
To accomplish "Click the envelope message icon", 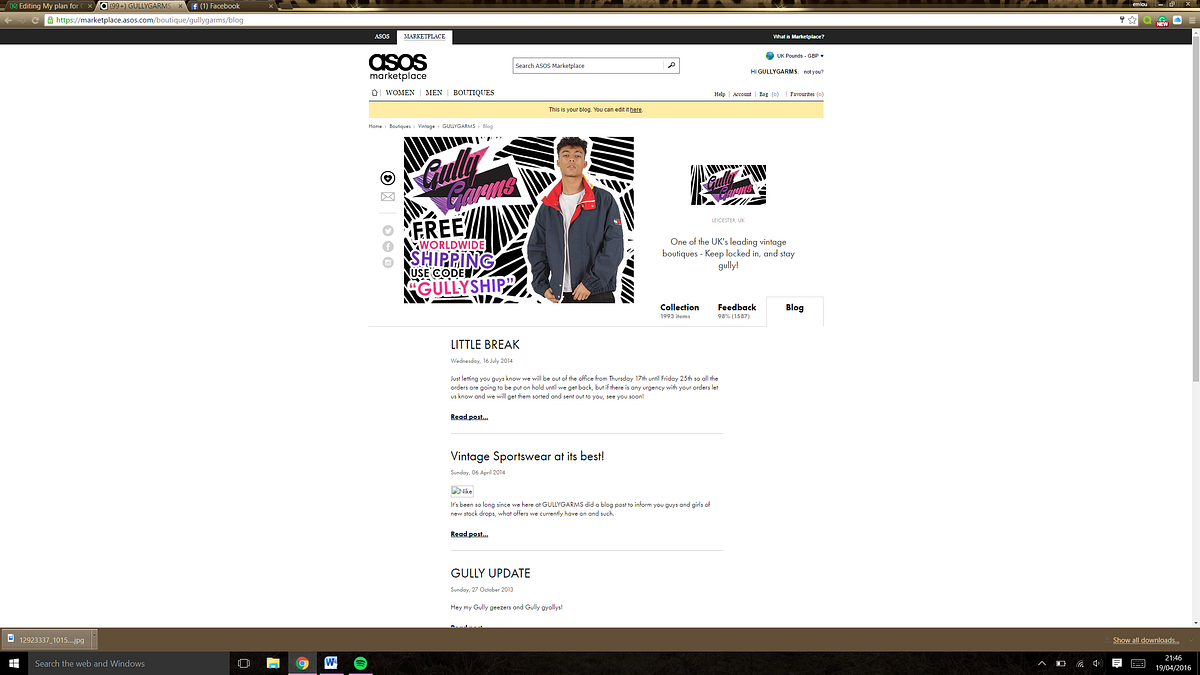I will (x=388, y=197).
